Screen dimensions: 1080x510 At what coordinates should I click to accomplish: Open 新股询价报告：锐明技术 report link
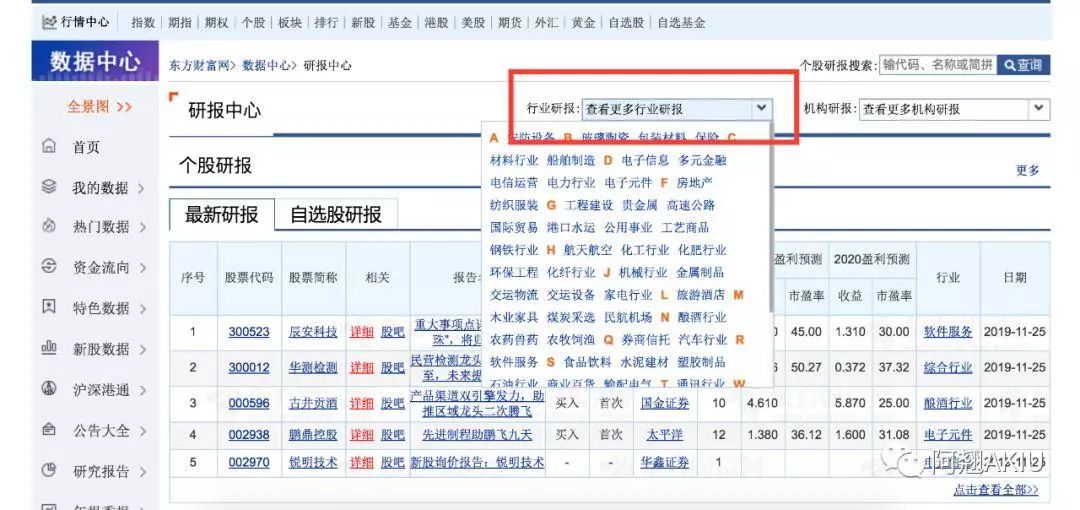click(x=477, y=462)
